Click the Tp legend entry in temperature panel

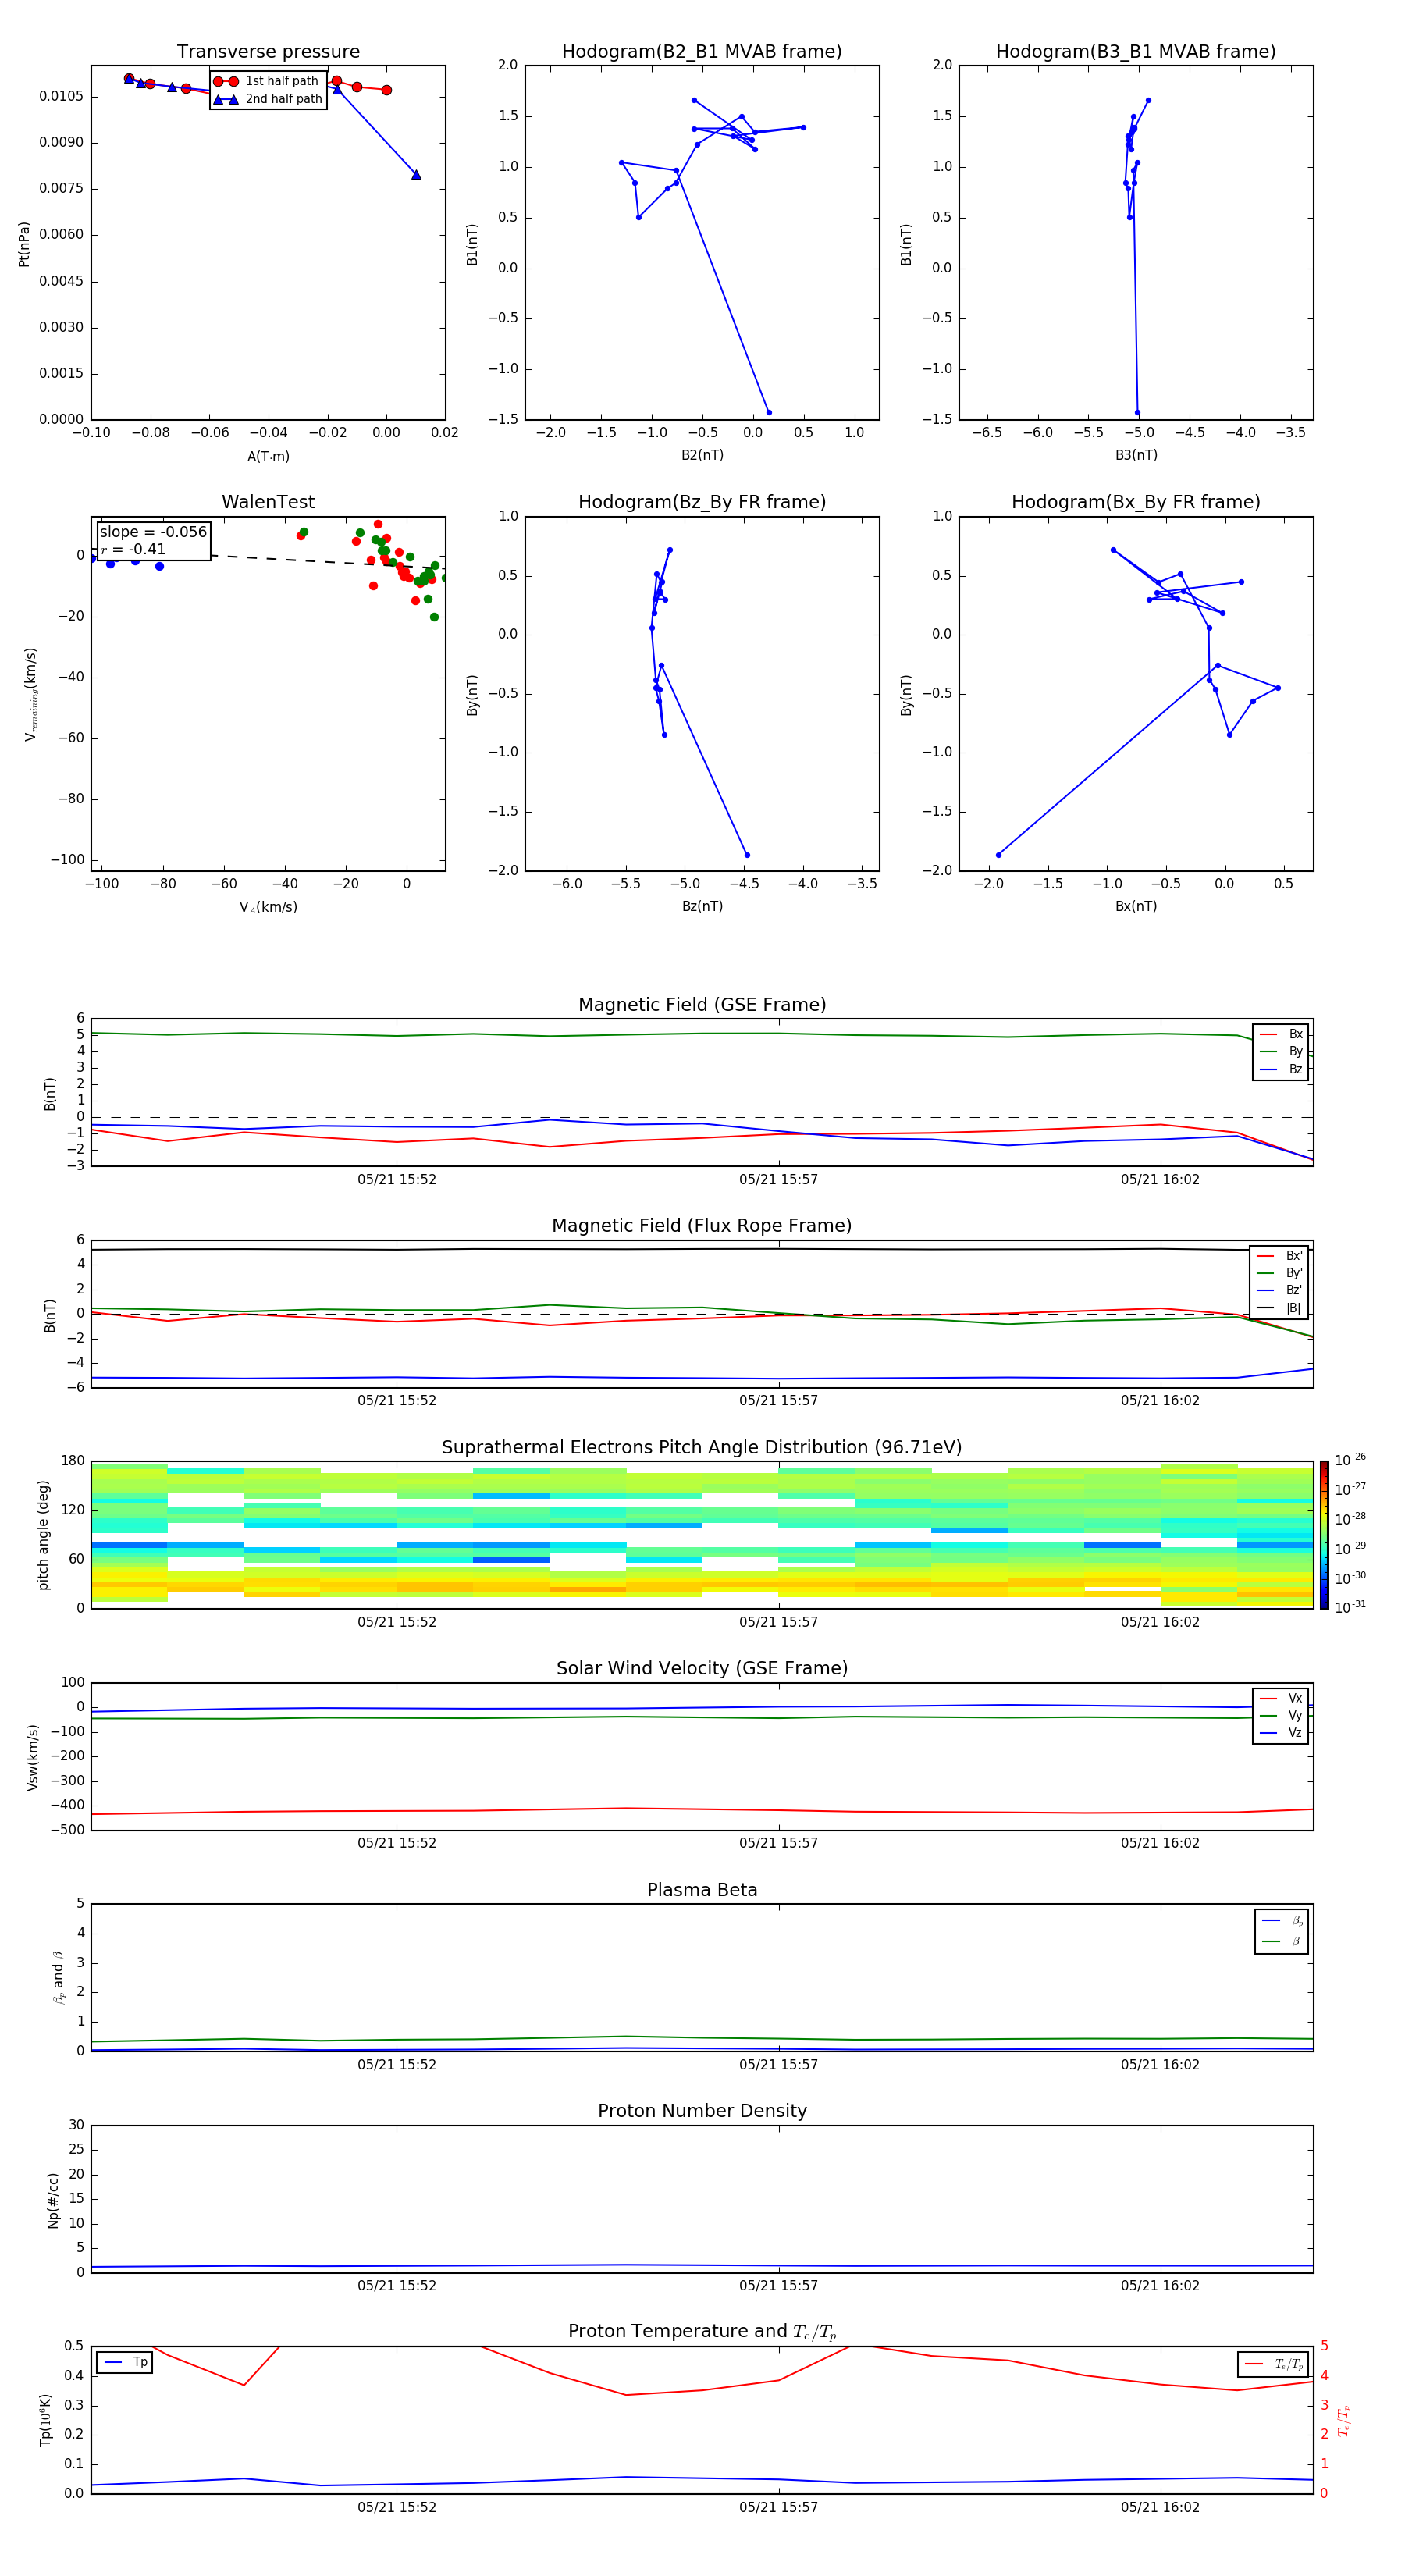tap(125, 2362)
